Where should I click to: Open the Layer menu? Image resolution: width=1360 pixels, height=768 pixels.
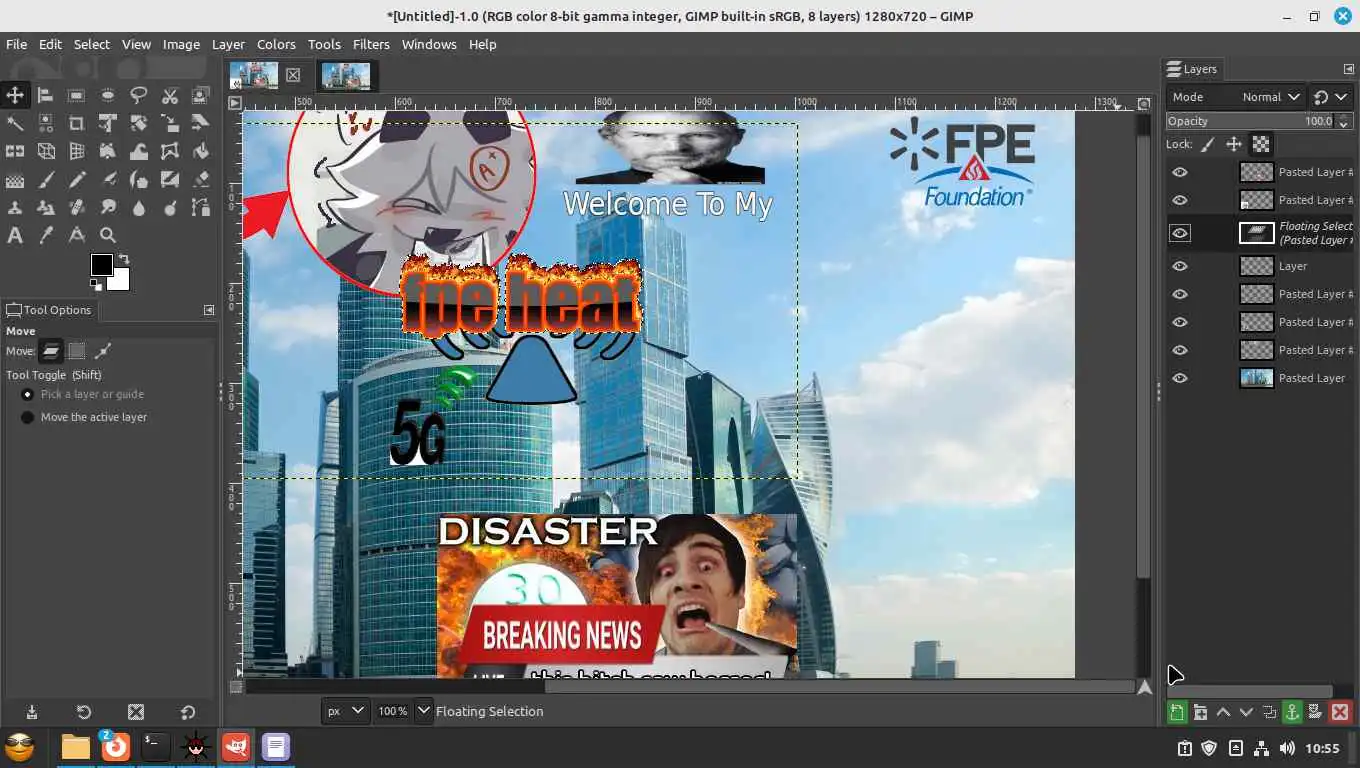pos(228,44)
